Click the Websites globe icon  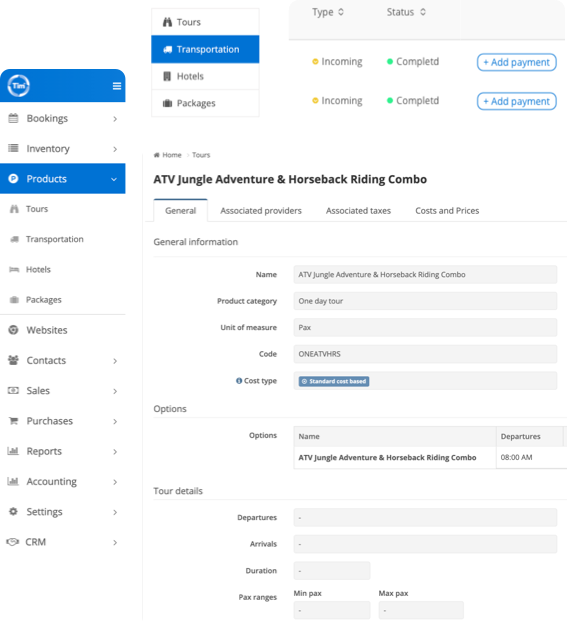point(13,330)
